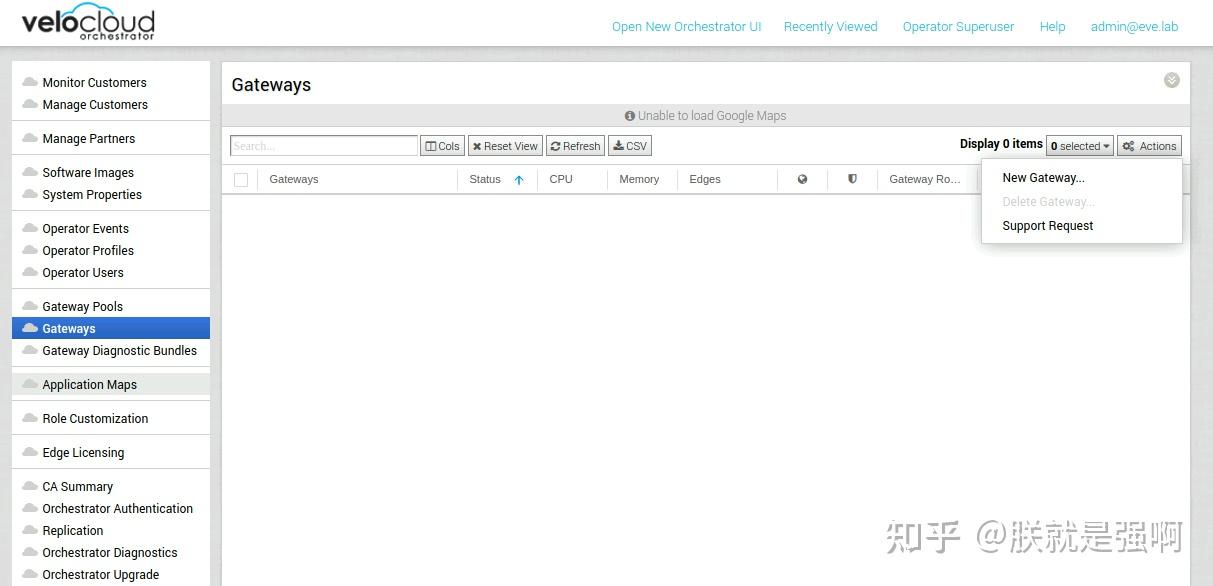Open the '0 selected' dropdown
The width and height of the screenshot is (1213, 586).
point(1079,146)
